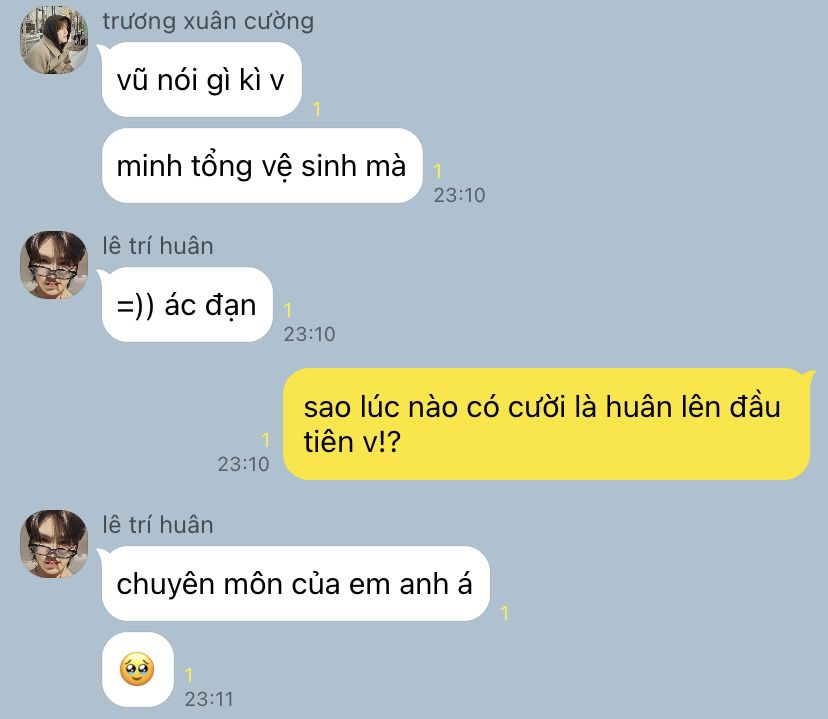The image size is (828, 719).
Task: Tap lê trí huân's avatar beside 'chuyên môn' message
Action: pos(54,544)
